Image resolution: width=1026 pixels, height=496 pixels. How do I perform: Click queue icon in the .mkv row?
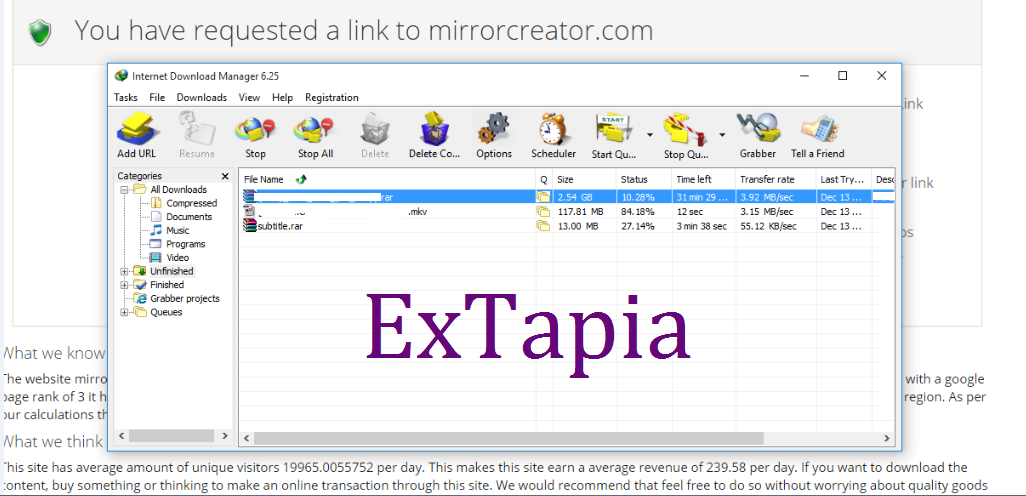542,211
